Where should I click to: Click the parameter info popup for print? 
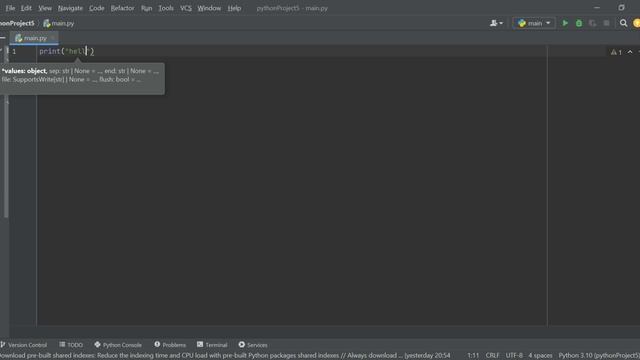(x=82, y=78)
